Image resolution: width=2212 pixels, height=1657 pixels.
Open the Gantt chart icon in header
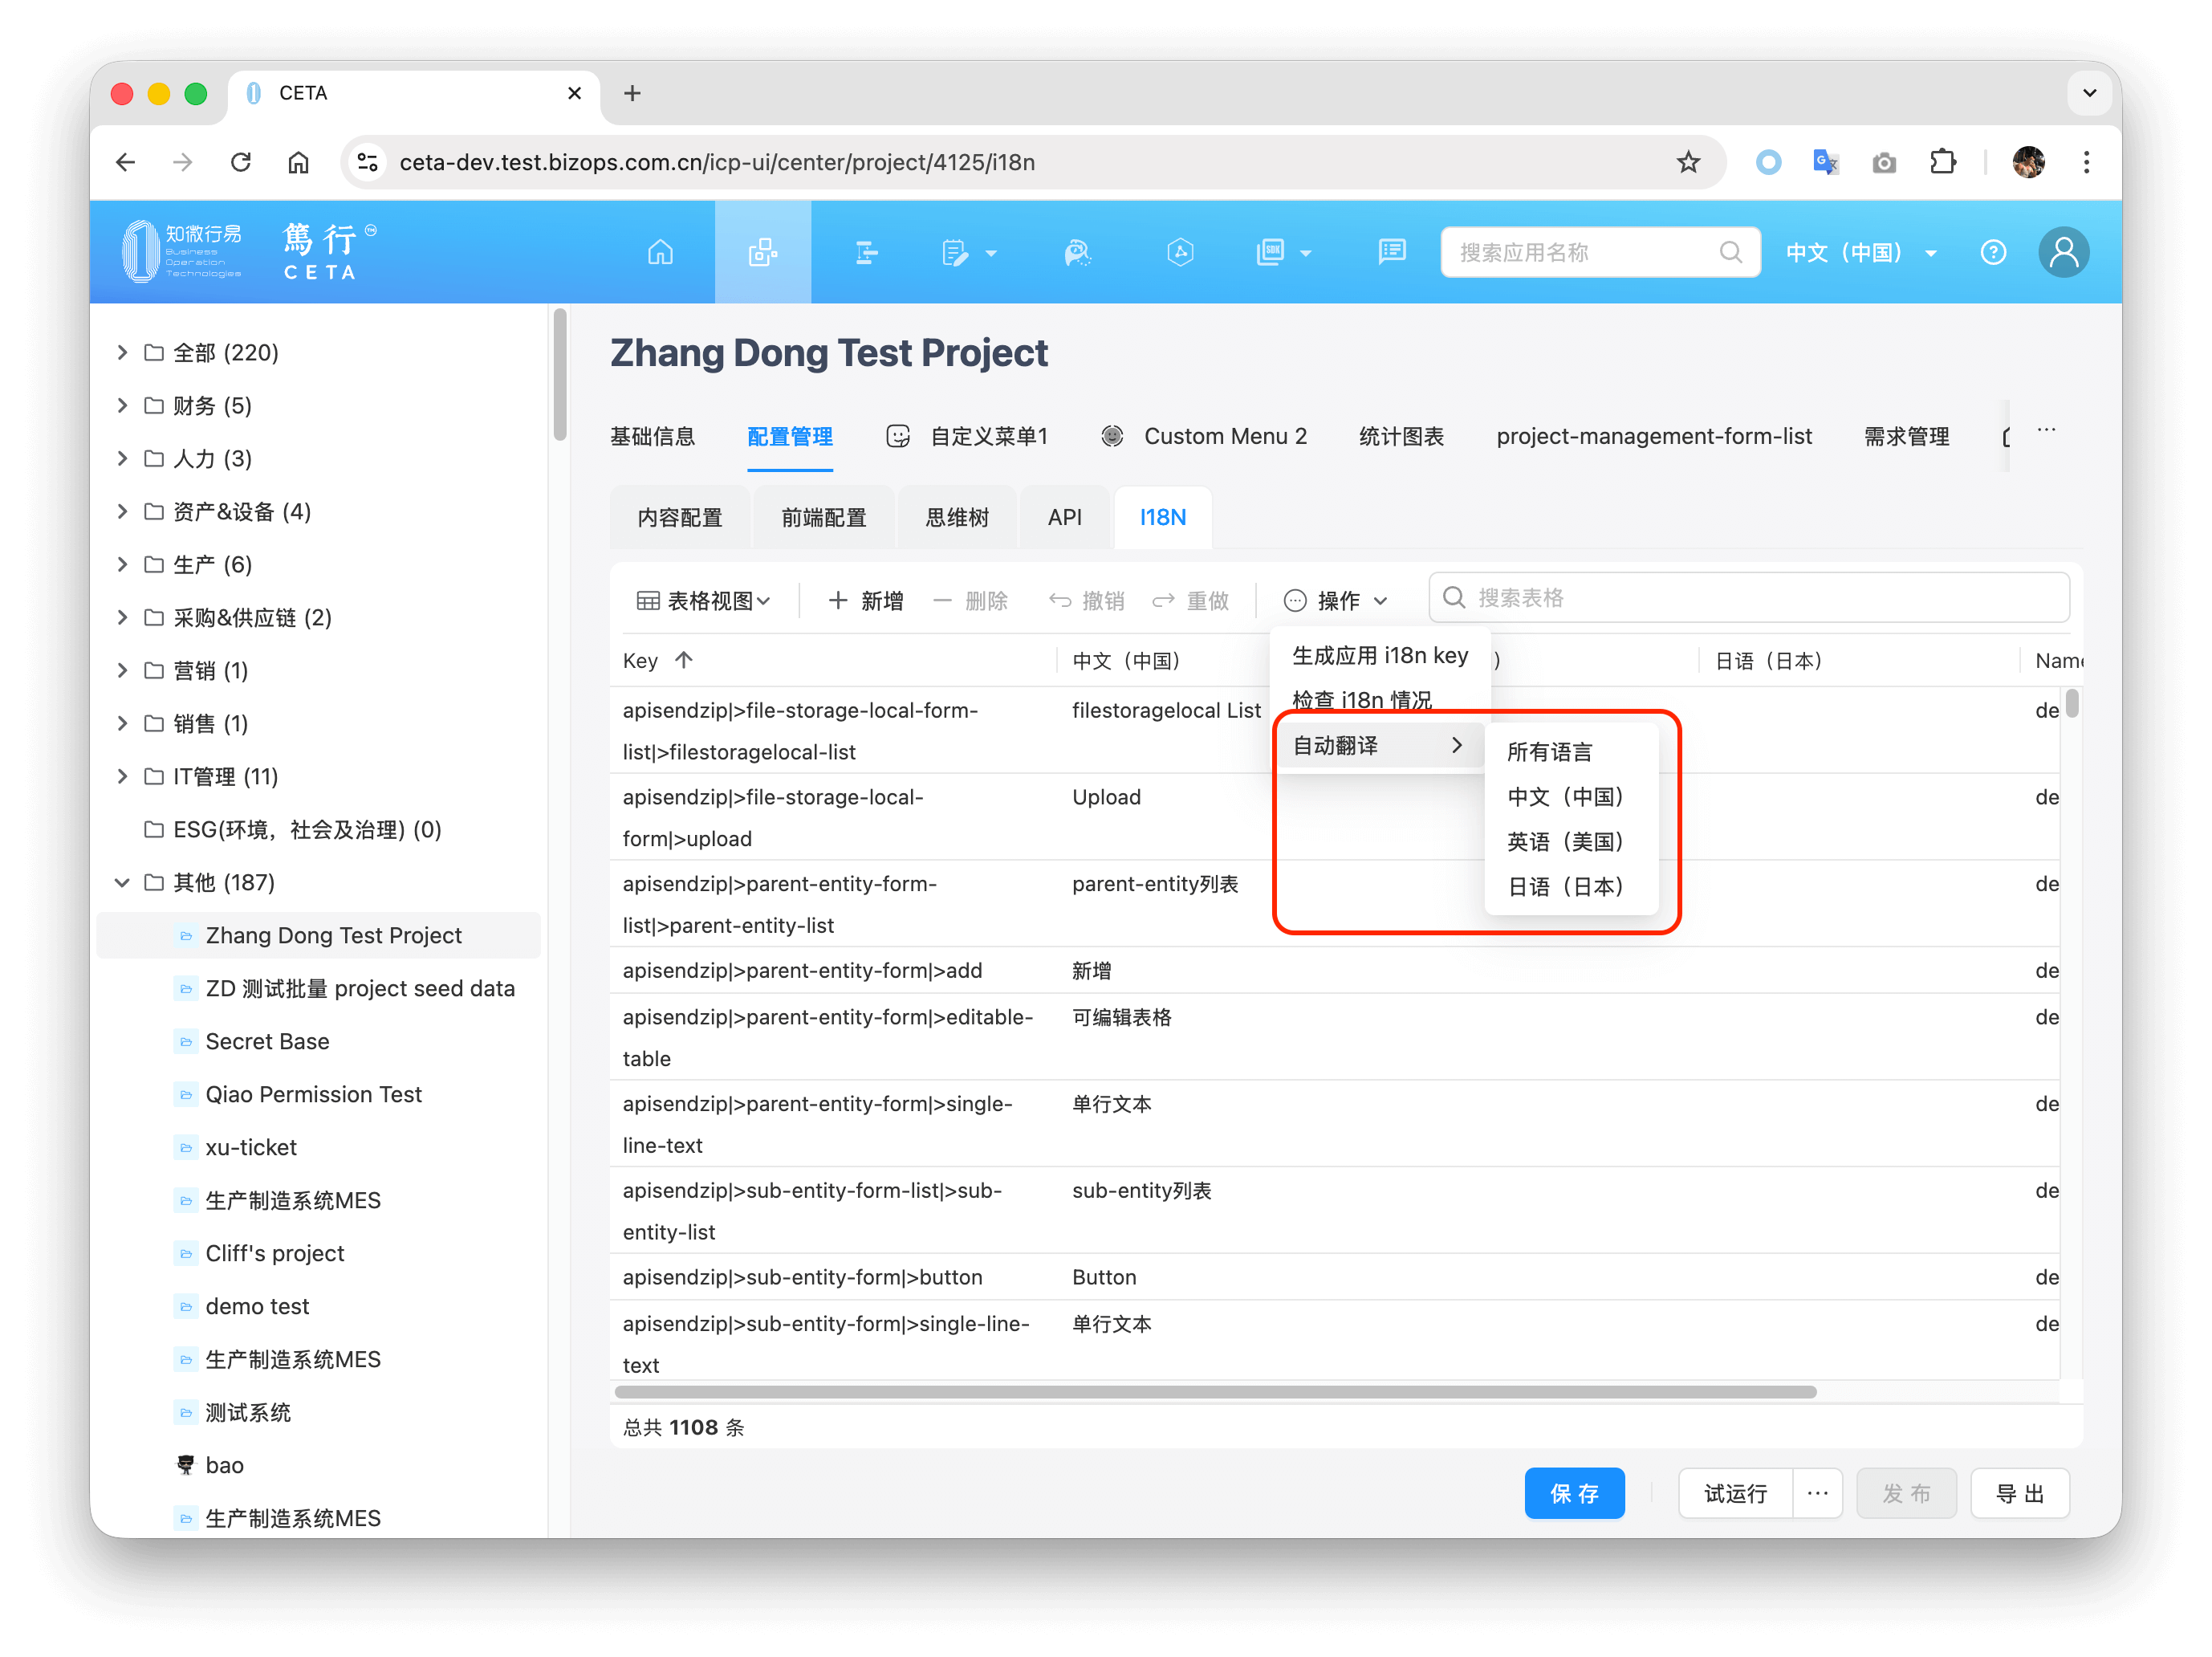866,252
